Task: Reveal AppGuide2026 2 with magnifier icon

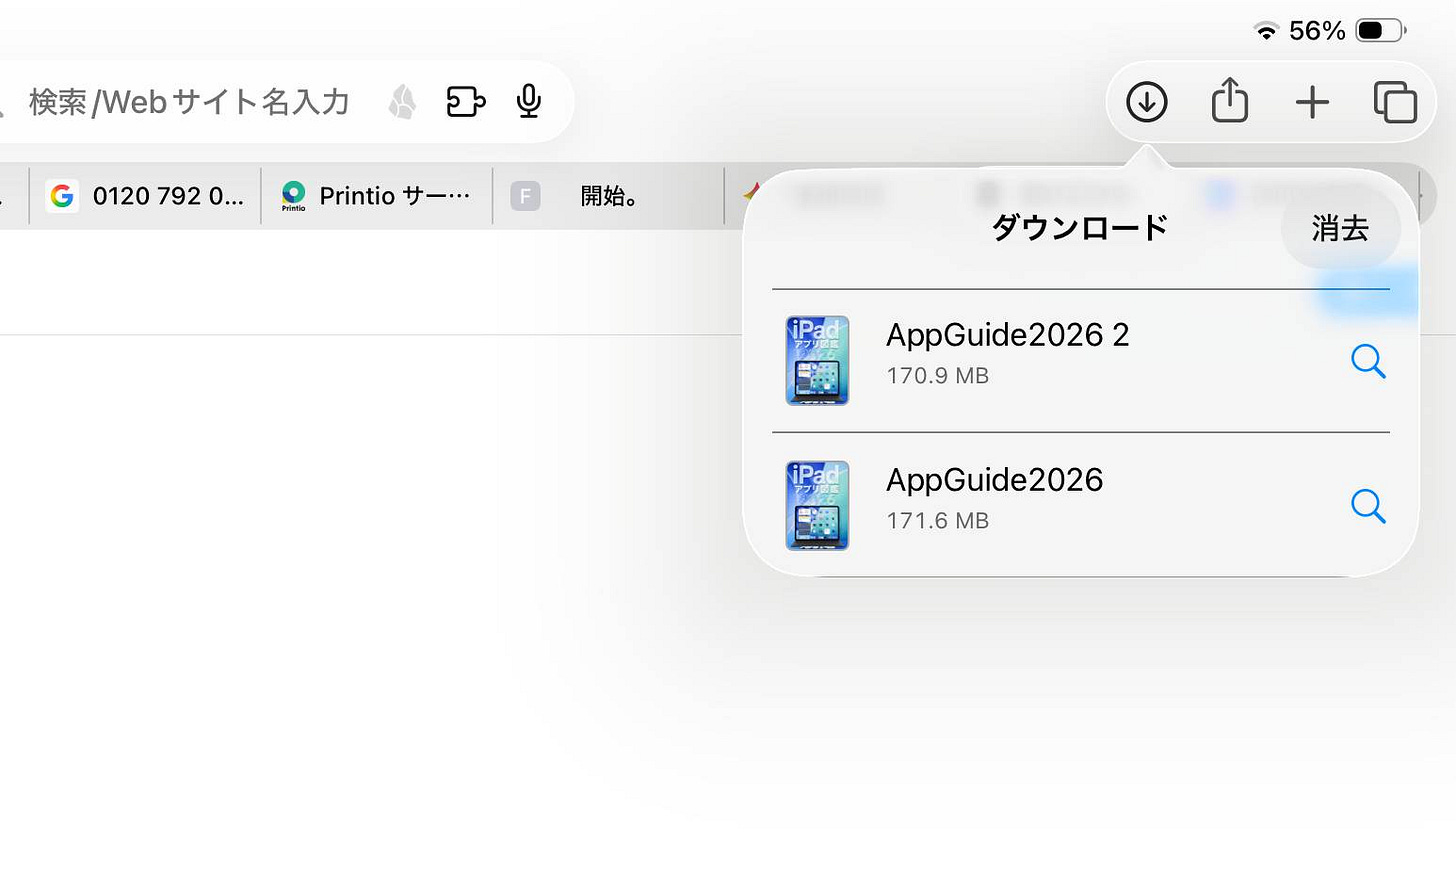Action: [1368, 361]
